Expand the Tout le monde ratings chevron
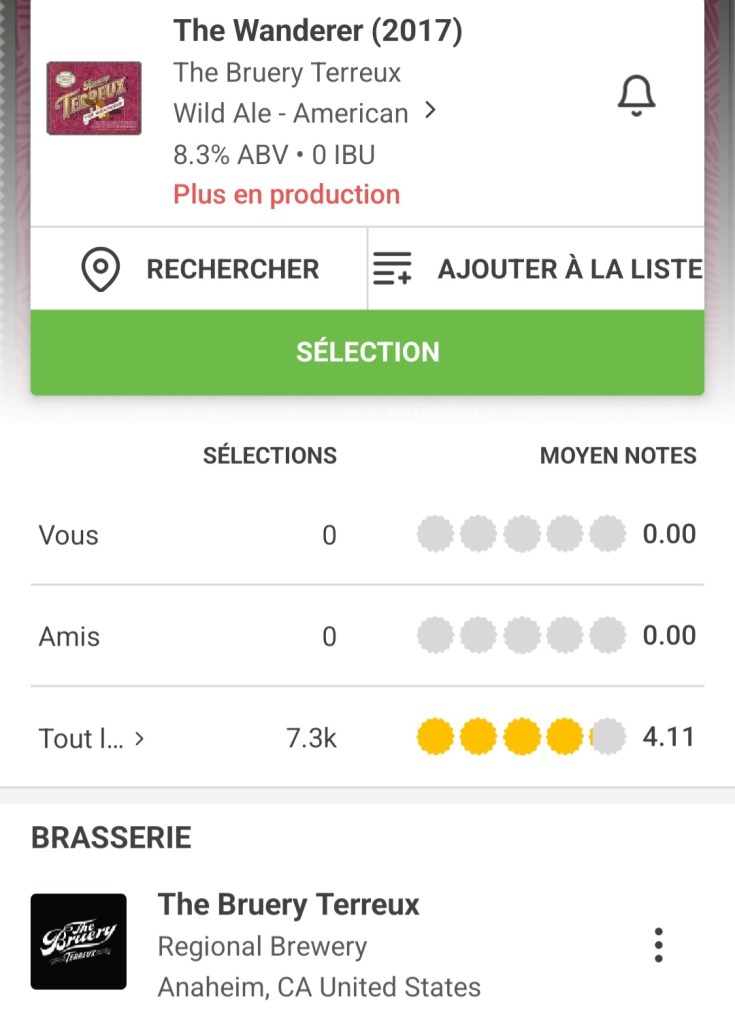Screen dimensions: 735x1024 tap(140, 739)
